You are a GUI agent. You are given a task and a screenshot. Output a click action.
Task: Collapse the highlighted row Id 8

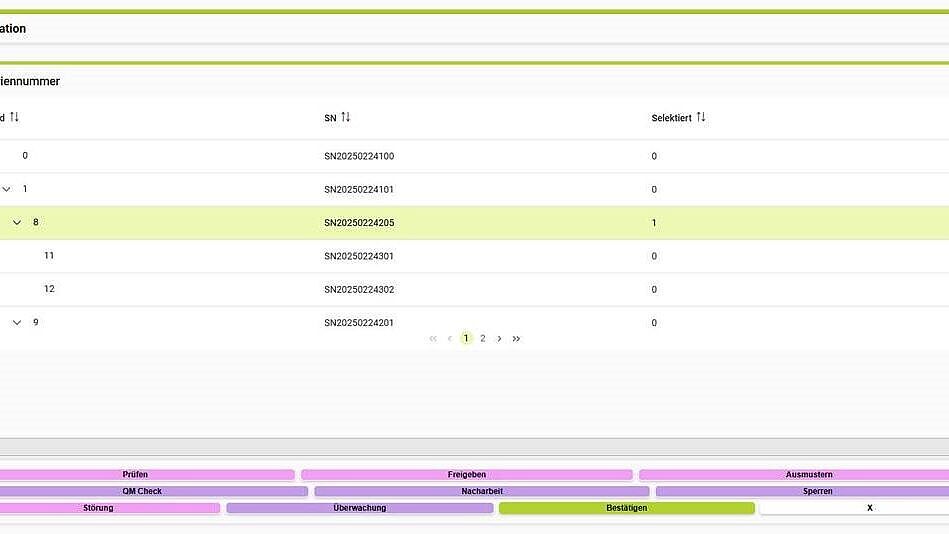pyautogui.click(x=17, y=223)
